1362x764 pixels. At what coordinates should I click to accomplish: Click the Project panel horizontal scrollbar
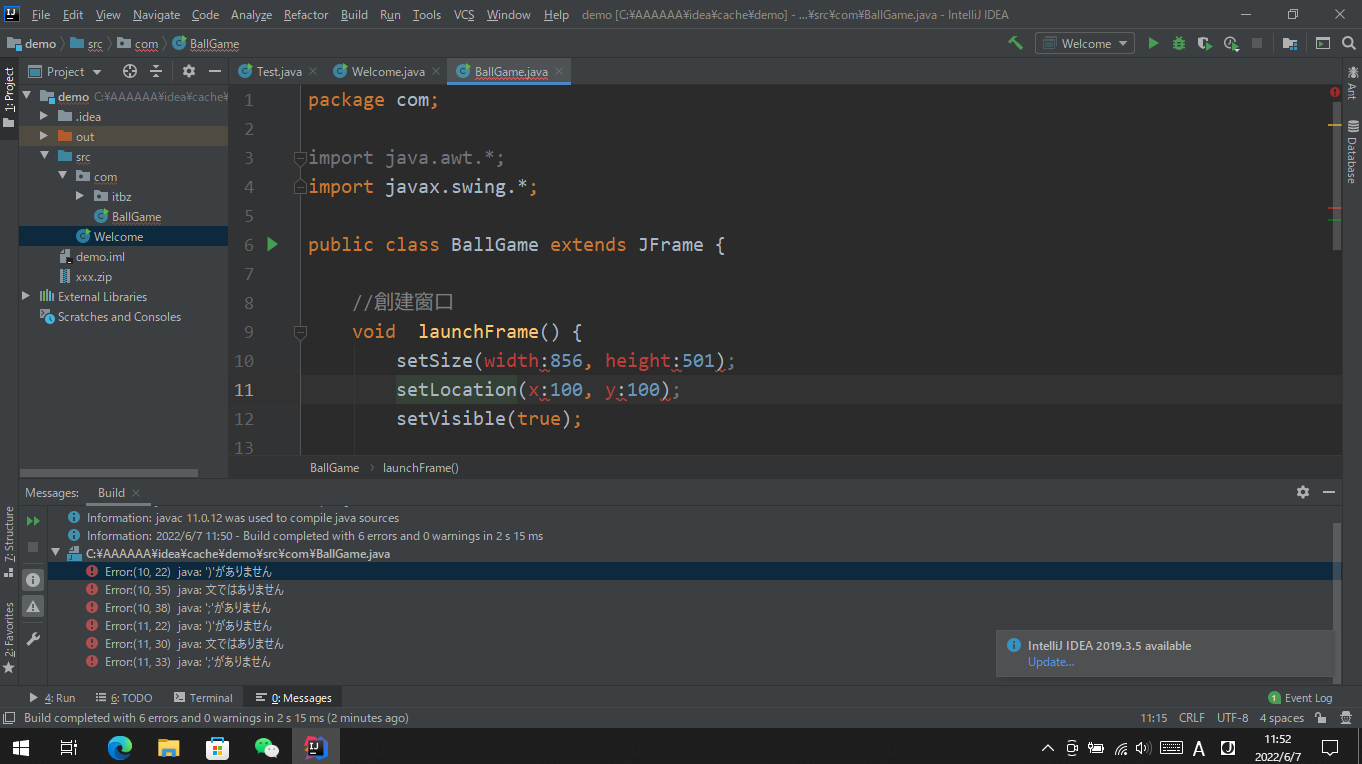[x=109, y=473]
